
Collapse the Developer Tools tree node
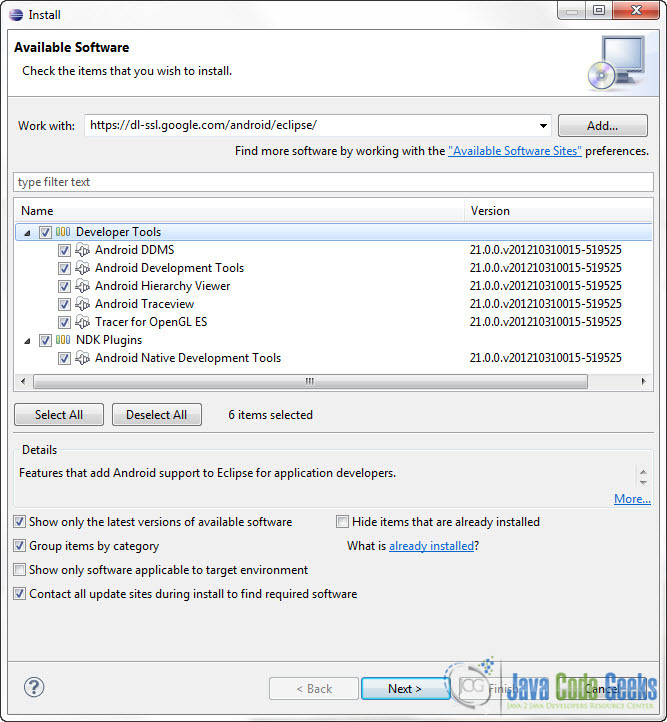28,233
